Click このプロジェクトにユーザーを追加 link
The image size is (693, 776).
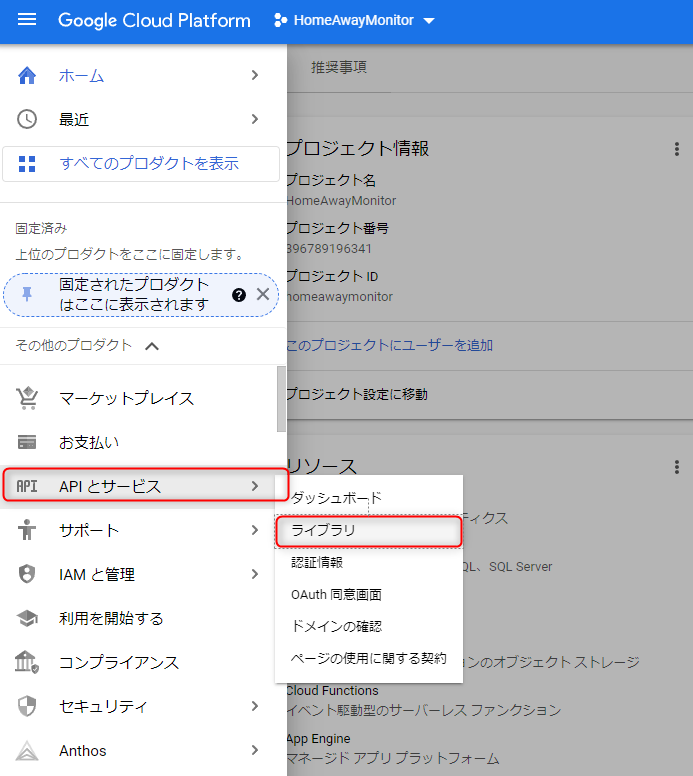[390, 345]
